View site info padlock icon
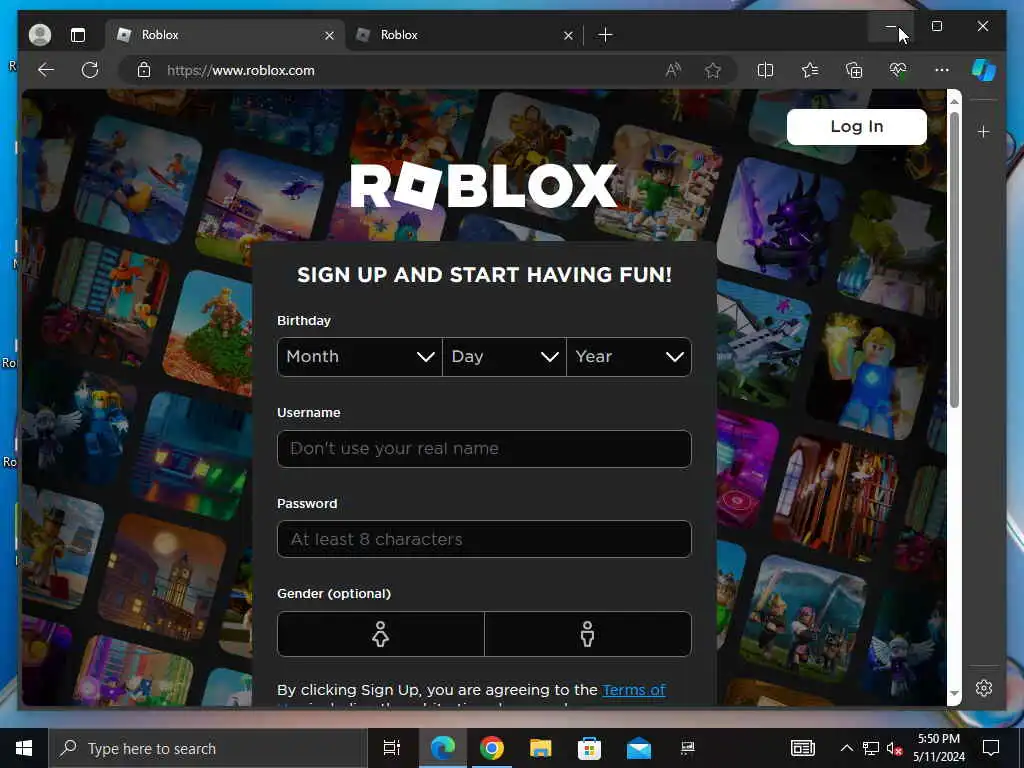1024x768 pixels. tap(144, 70)
